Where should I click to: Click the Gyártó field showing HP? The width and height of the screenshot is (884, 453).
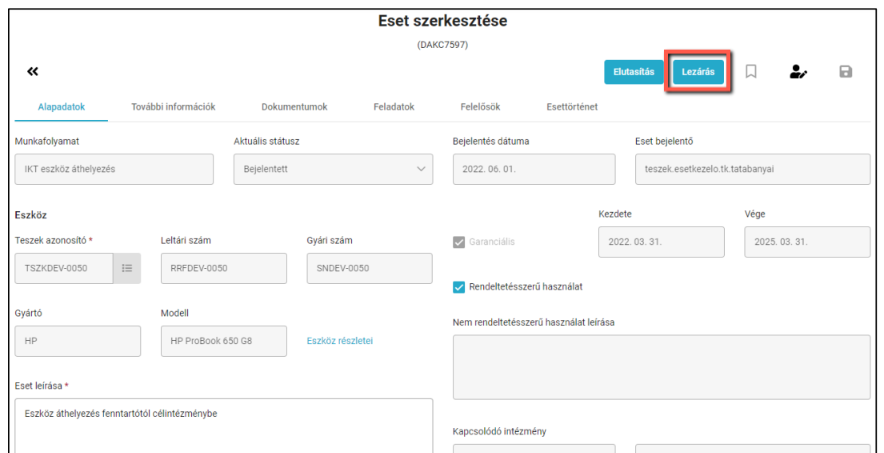tap(78, 341)
